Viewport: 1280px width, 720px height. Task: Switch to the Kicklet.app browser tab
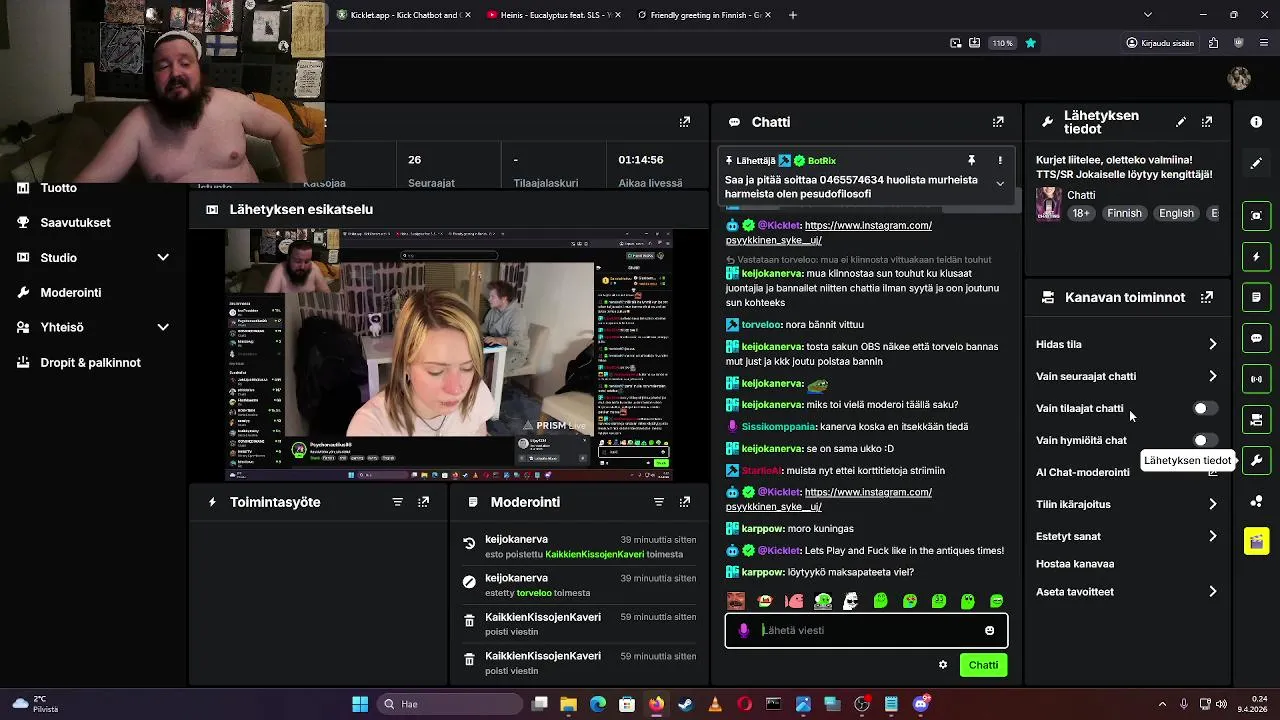(402, 15)
